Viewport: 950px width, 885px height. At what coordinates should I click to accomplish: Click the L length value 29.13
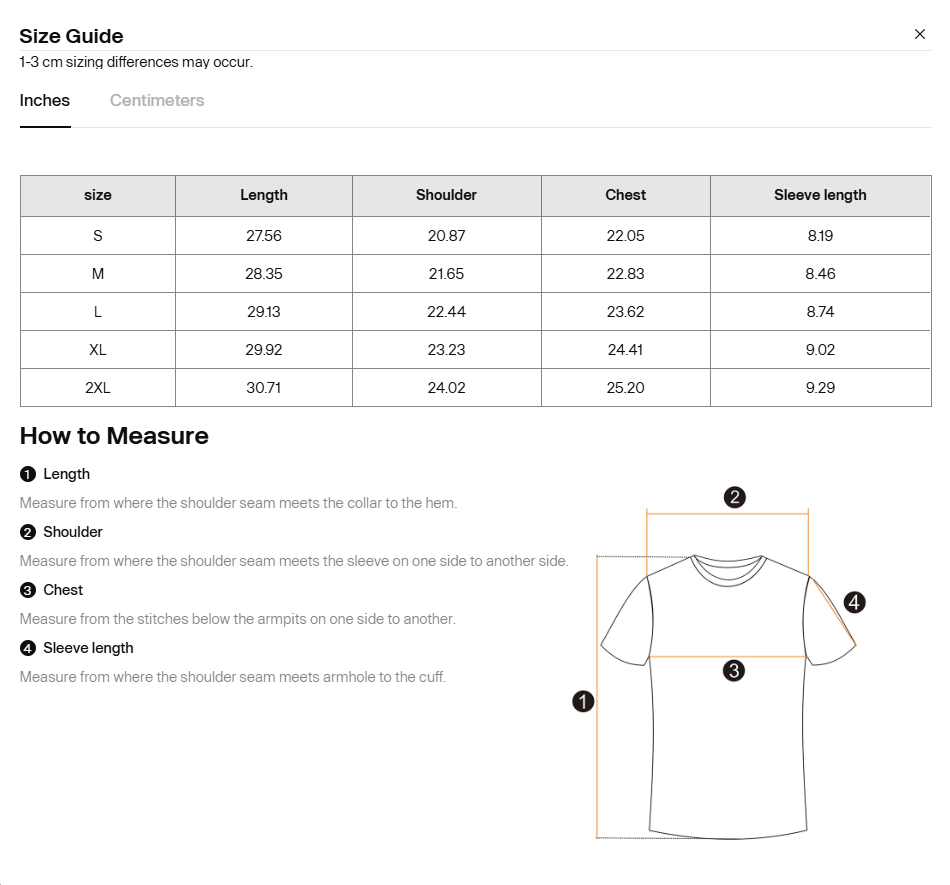coord(264,312)
